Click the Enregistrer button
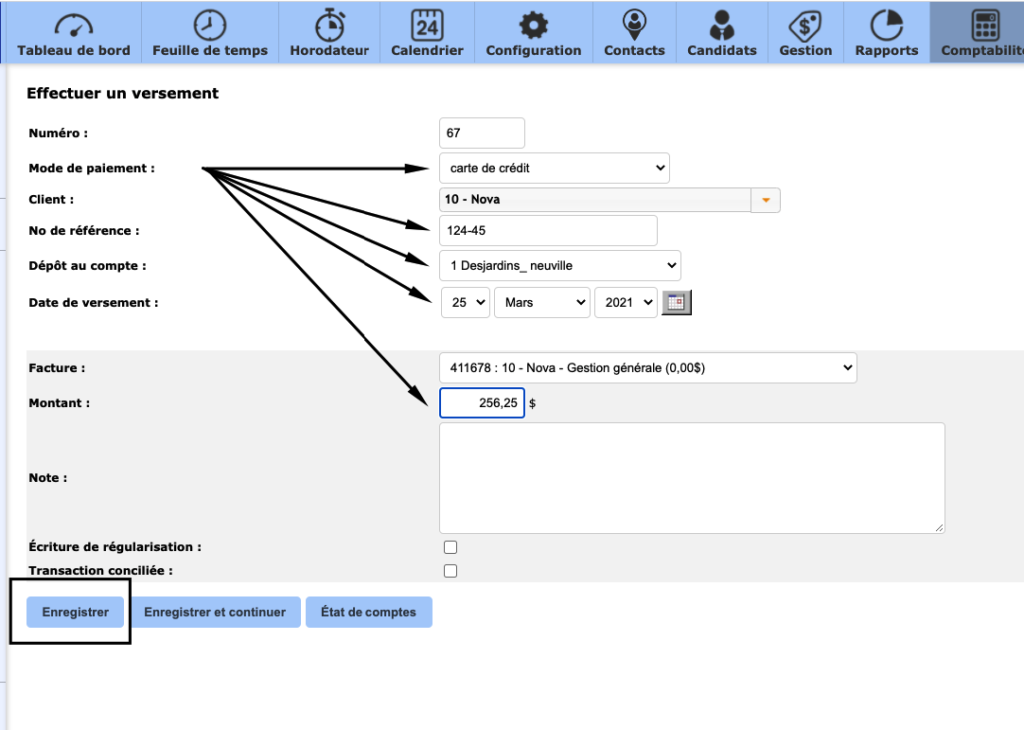This screenshot has width=1024, height=730. click(x=75, y=612)
